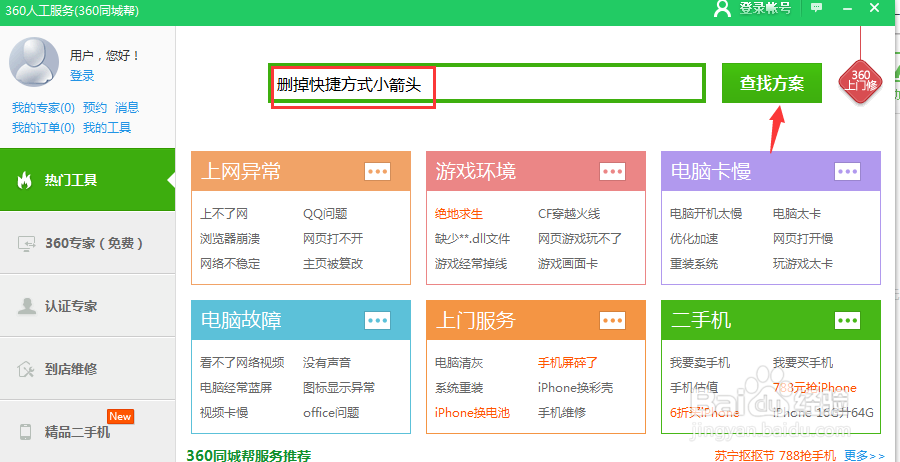Select 游戏经常掉线 entry

click(471, 264)
